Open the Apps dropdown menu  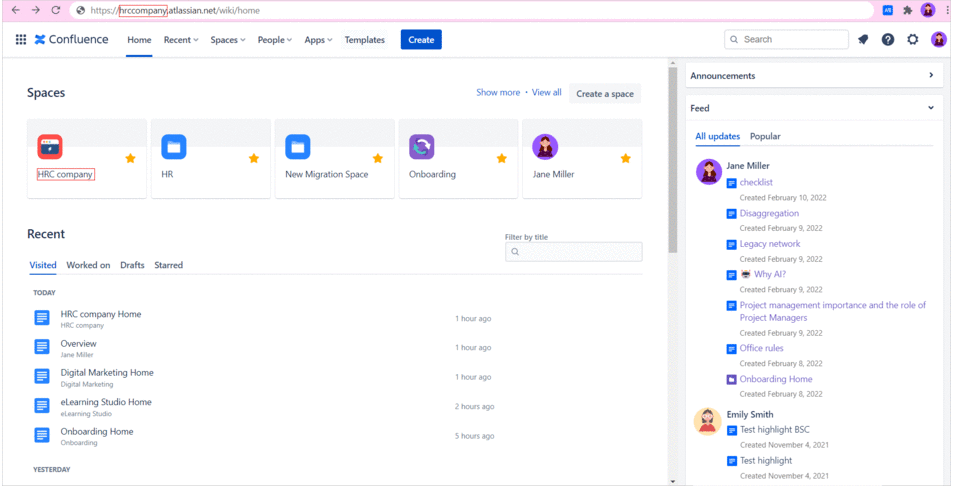tap(318, 40)
